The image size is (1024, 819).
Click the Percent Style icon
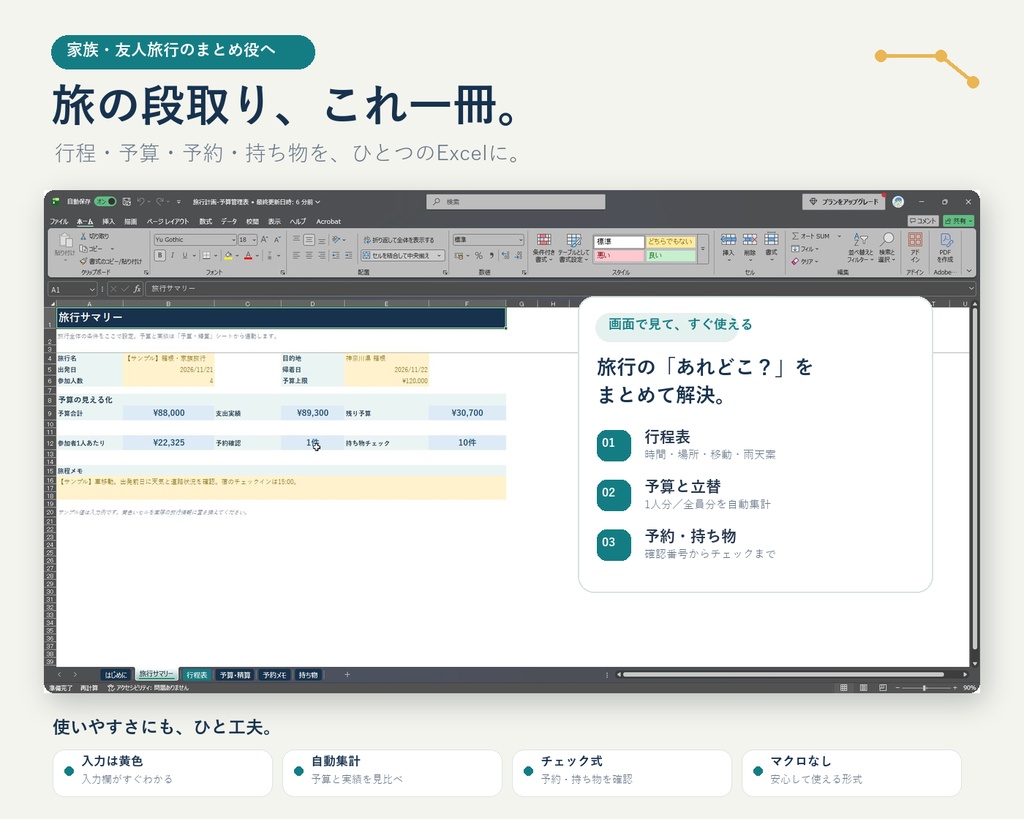[479, 255]
